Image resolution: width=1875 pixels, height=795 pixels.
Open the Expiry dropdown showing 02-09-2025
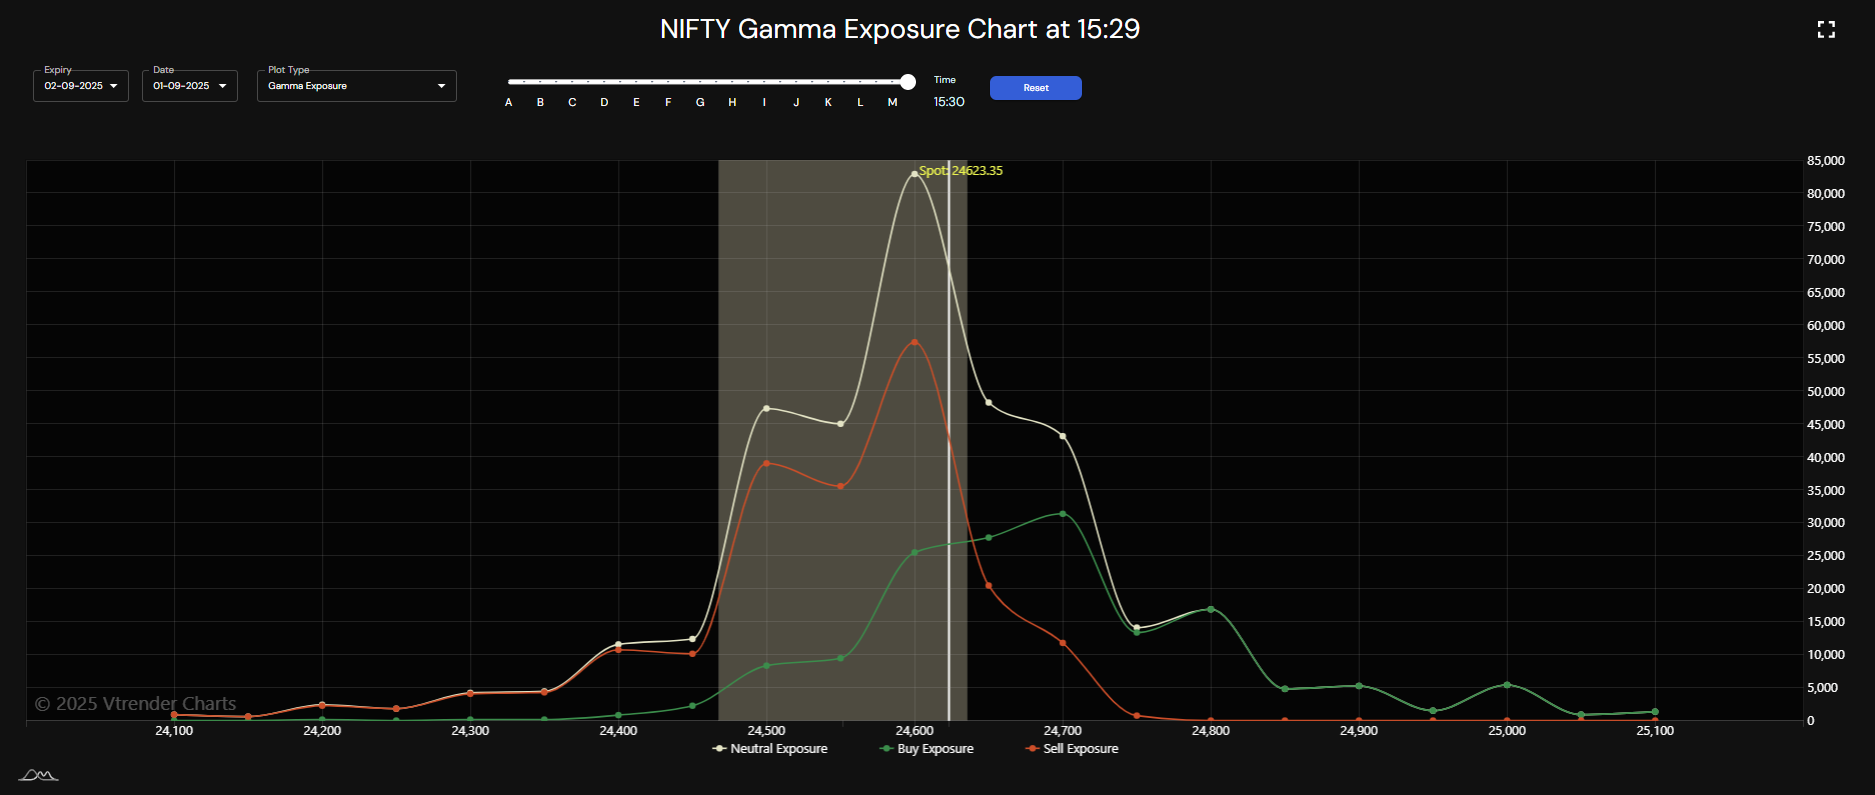[x=81, y=86]
